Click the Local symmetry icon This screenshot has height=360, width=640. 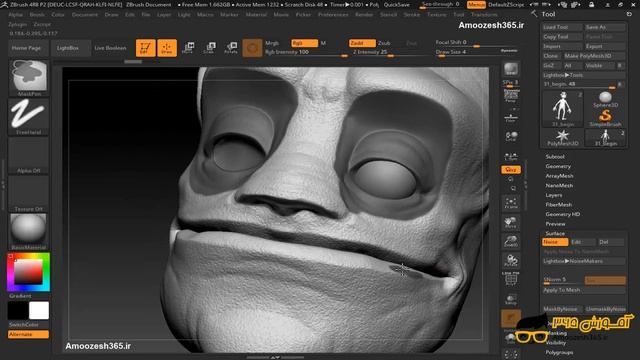coord(511,136)
